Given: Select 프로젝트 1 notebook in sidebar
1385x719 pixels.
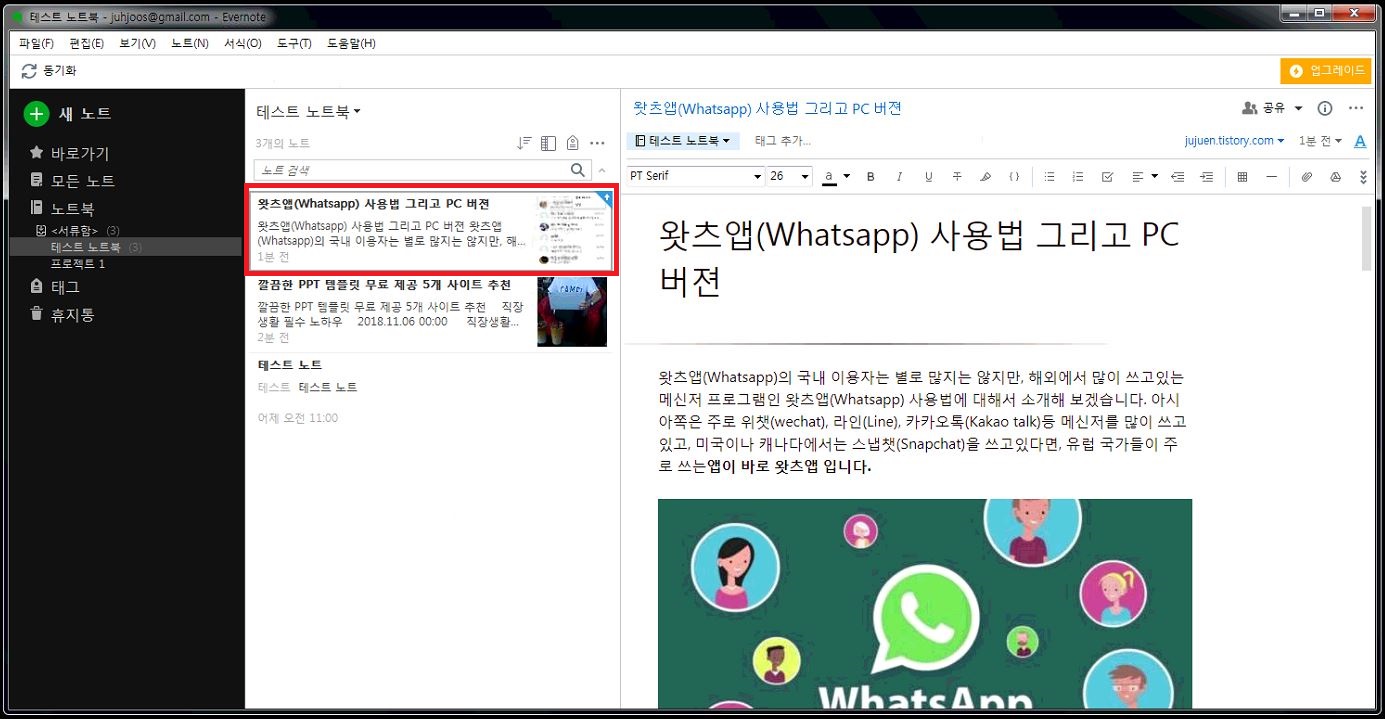Looking at the screenshot, I should (x=78, y=264).
